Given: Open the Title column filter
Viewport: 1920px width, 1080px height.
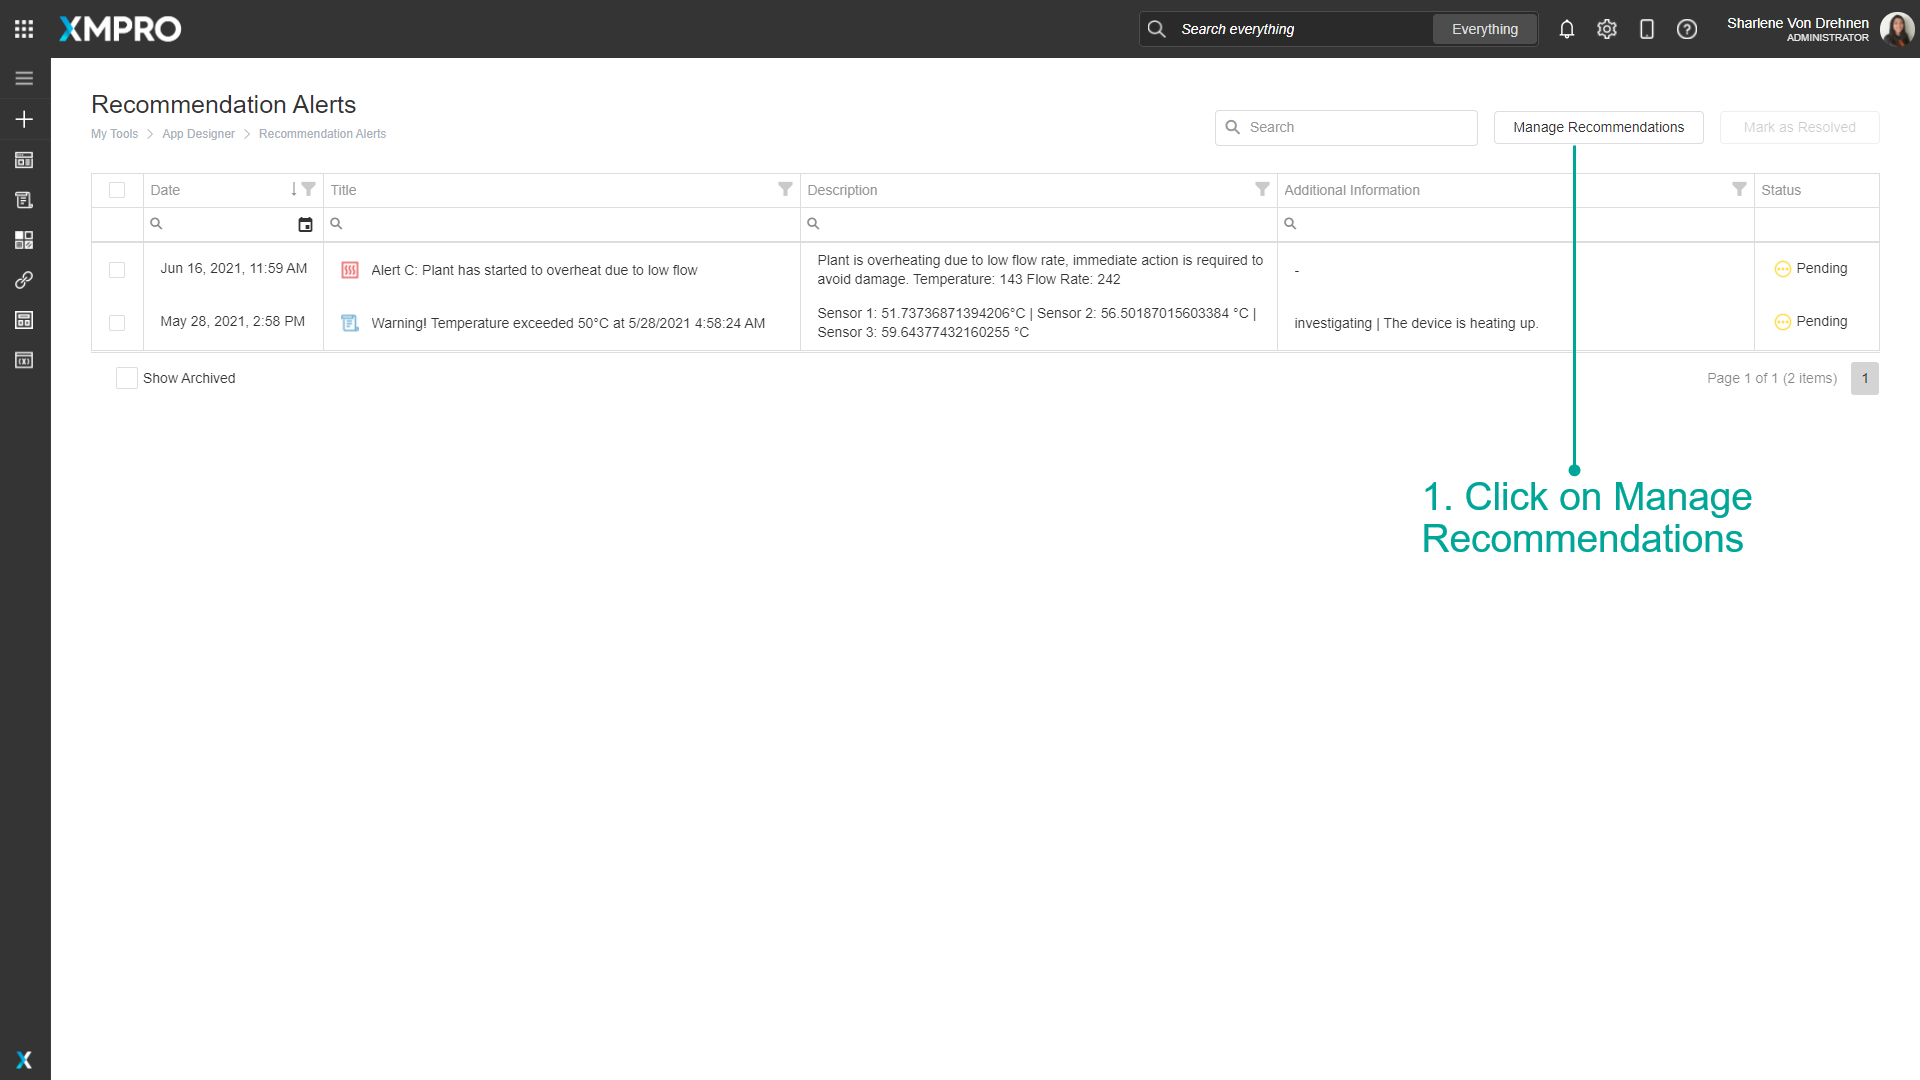Looking at the screenshot, I should pyautogui.click(x=785, y=189).
